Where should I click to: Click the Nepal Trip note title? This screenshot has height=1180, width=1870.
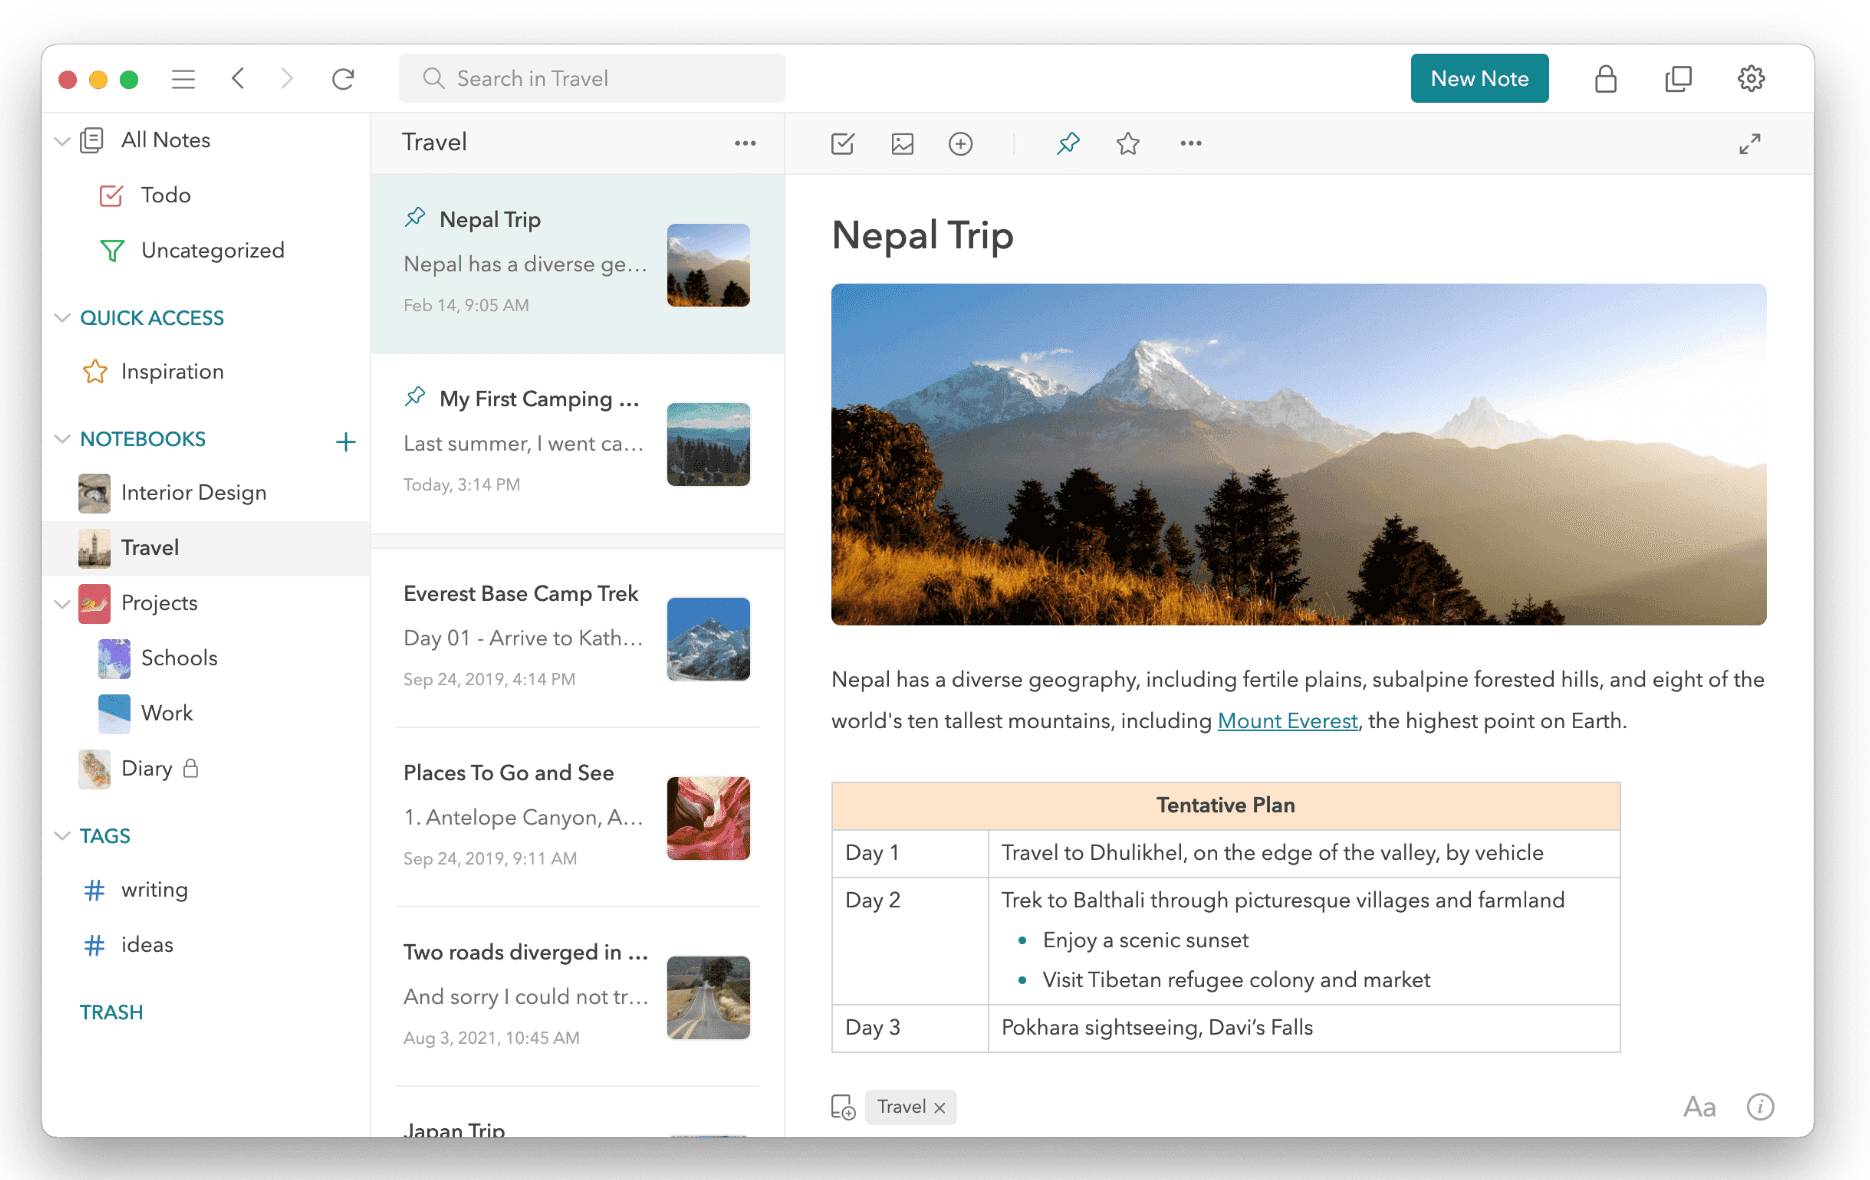[922, 236]
